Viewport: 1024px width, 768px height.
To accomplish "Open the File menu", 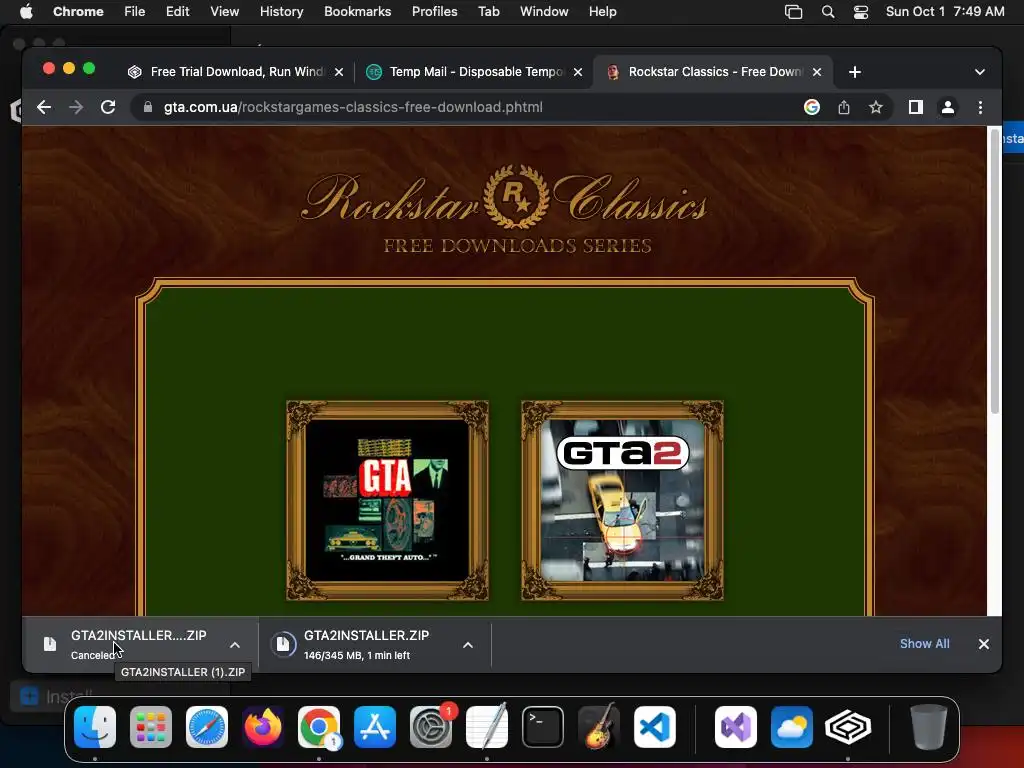I will tap(135, 12).
